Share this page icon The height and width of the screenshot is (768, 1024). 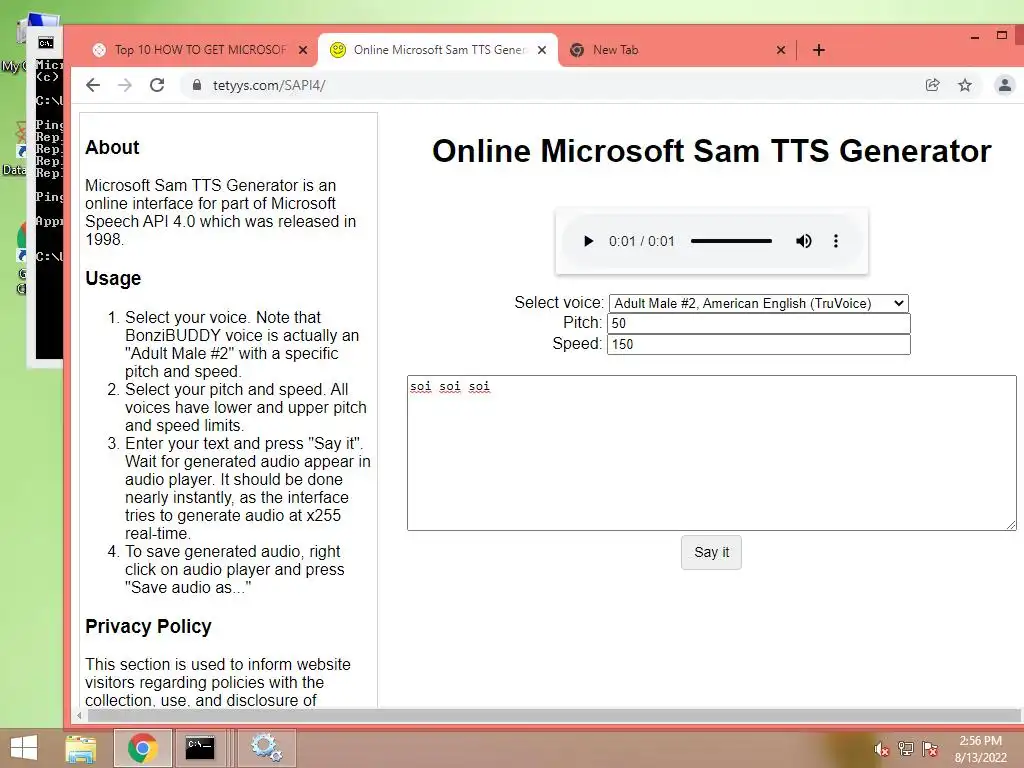[933, 85]
